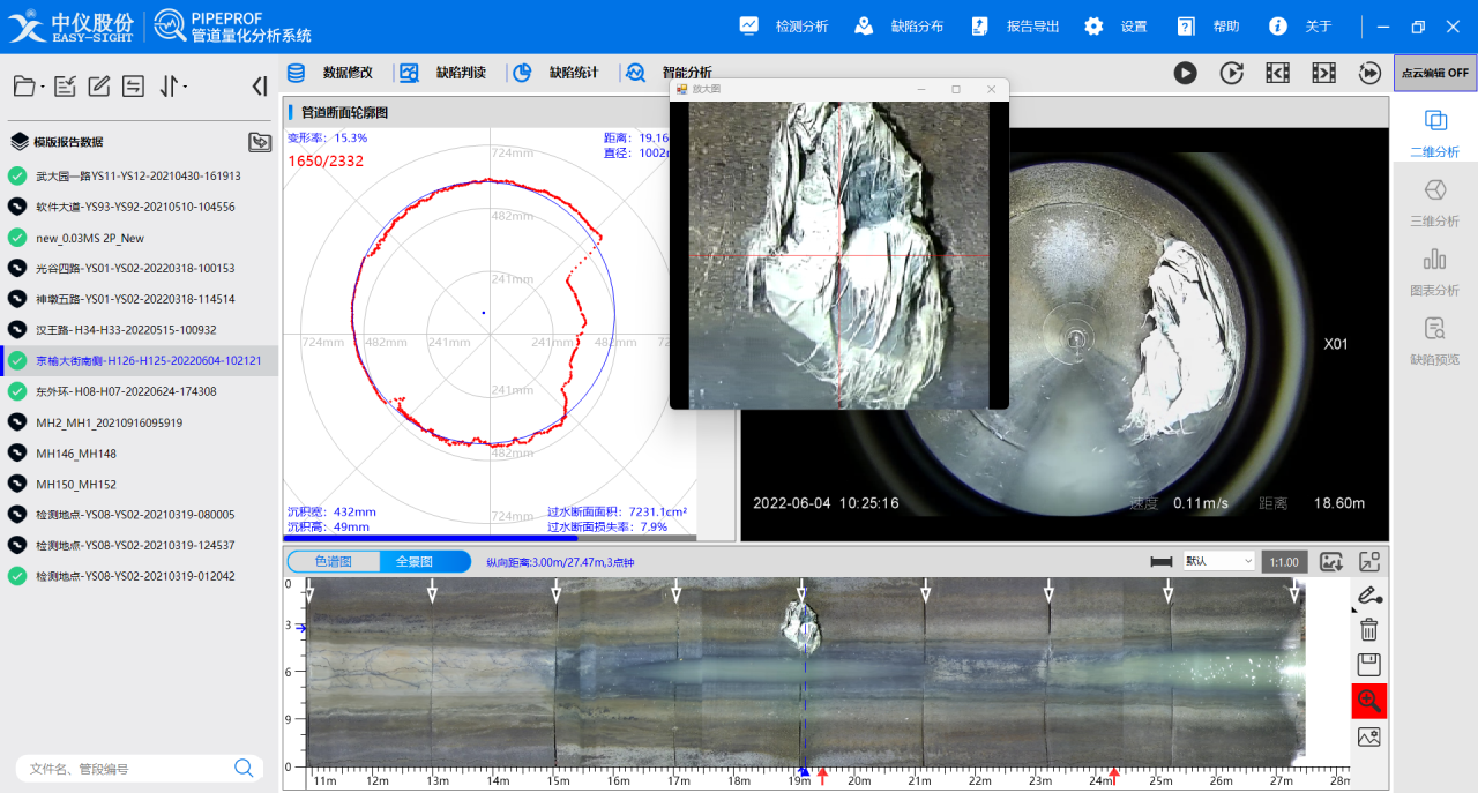Click the pencil edit project icon
The width and height of the screenshot is (1479, 794).
coord(99,87)
